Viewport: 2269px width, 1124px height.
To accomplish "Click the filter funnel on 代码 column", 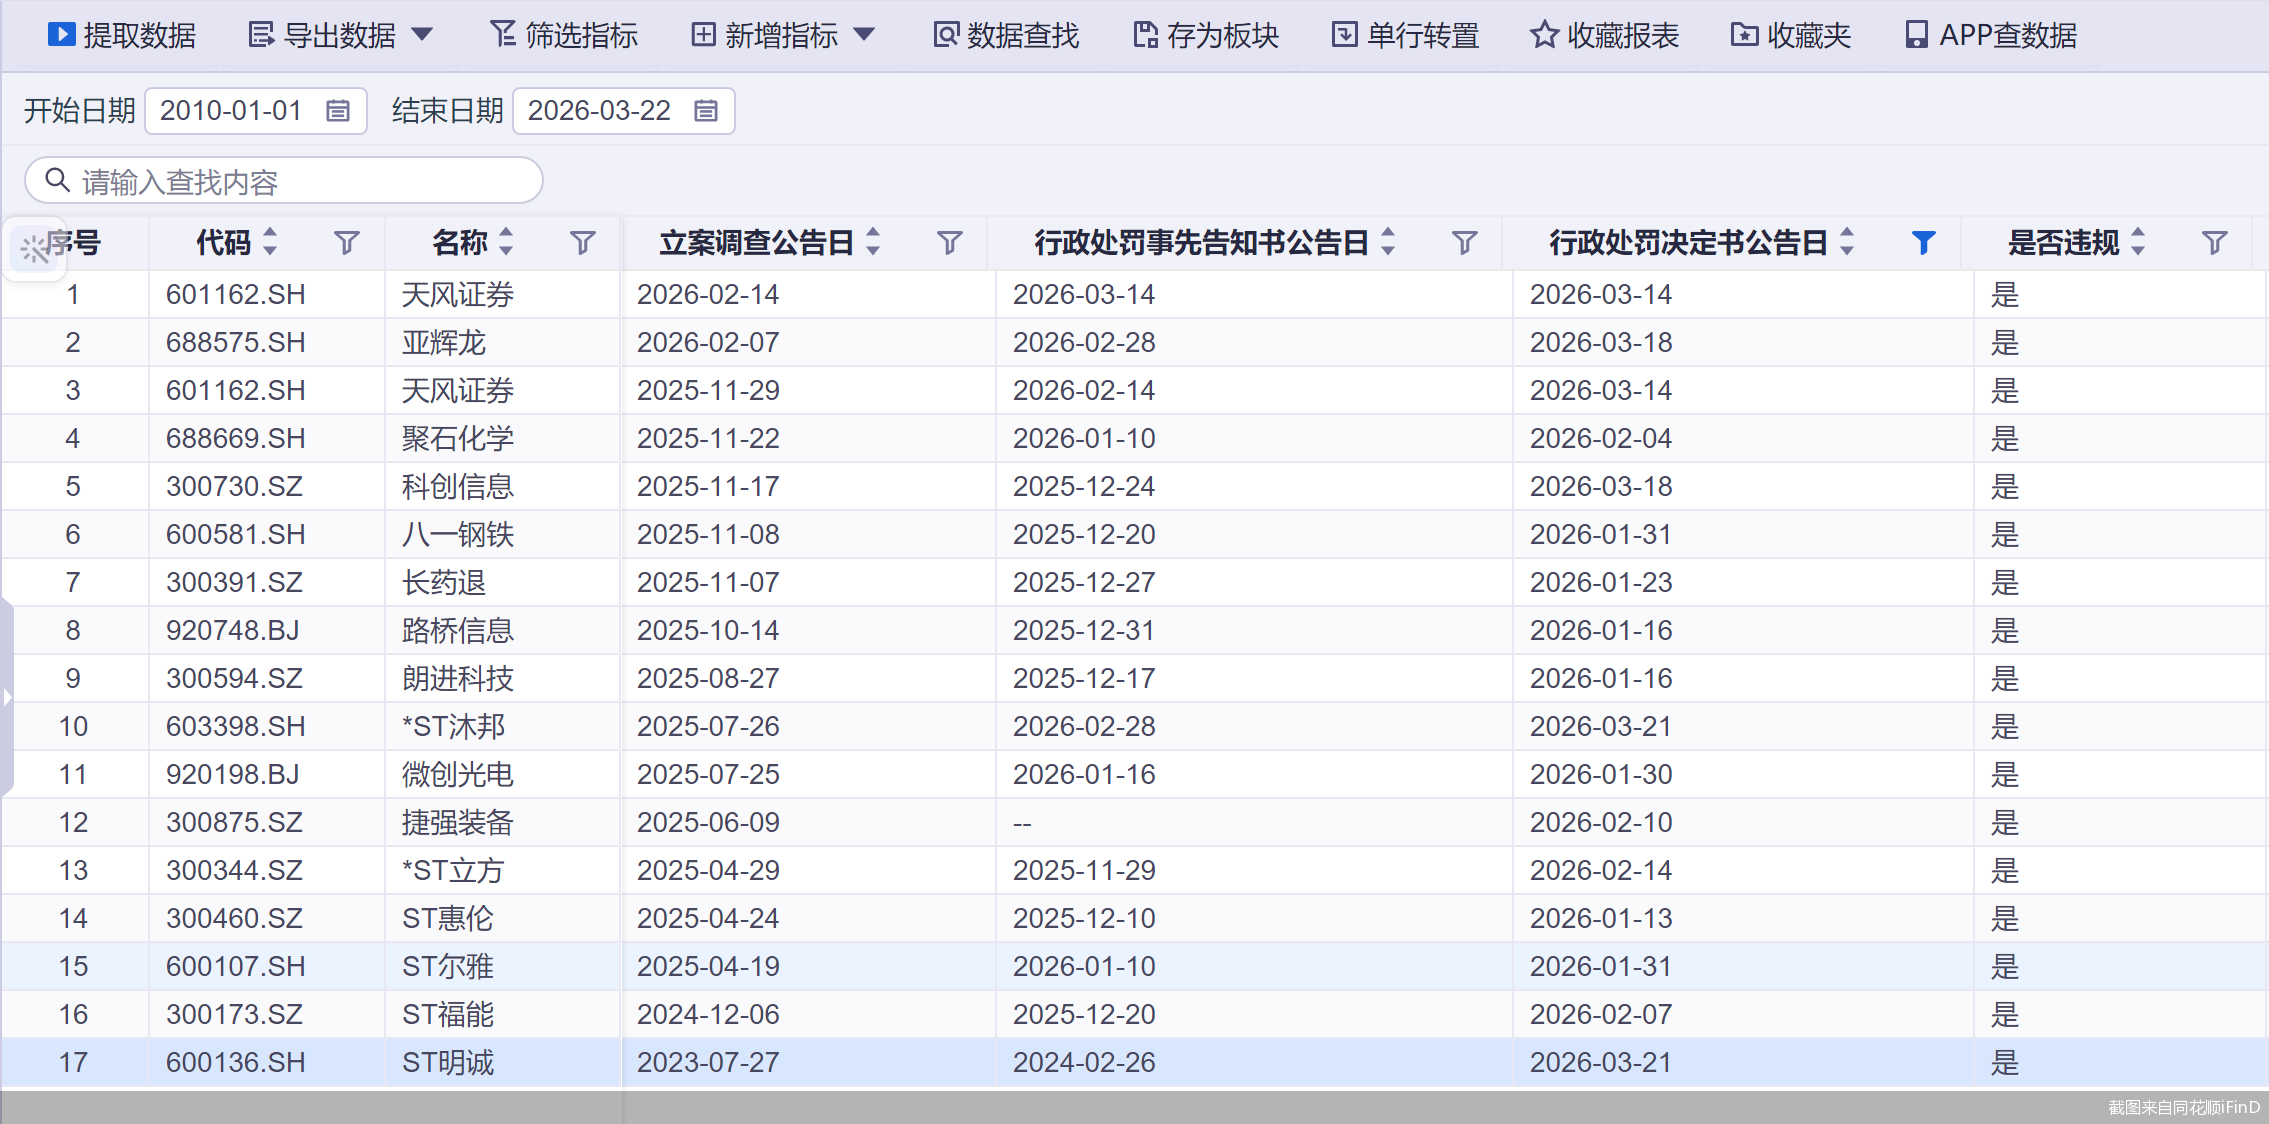I will pyautogui.click(x=347, y=242).
